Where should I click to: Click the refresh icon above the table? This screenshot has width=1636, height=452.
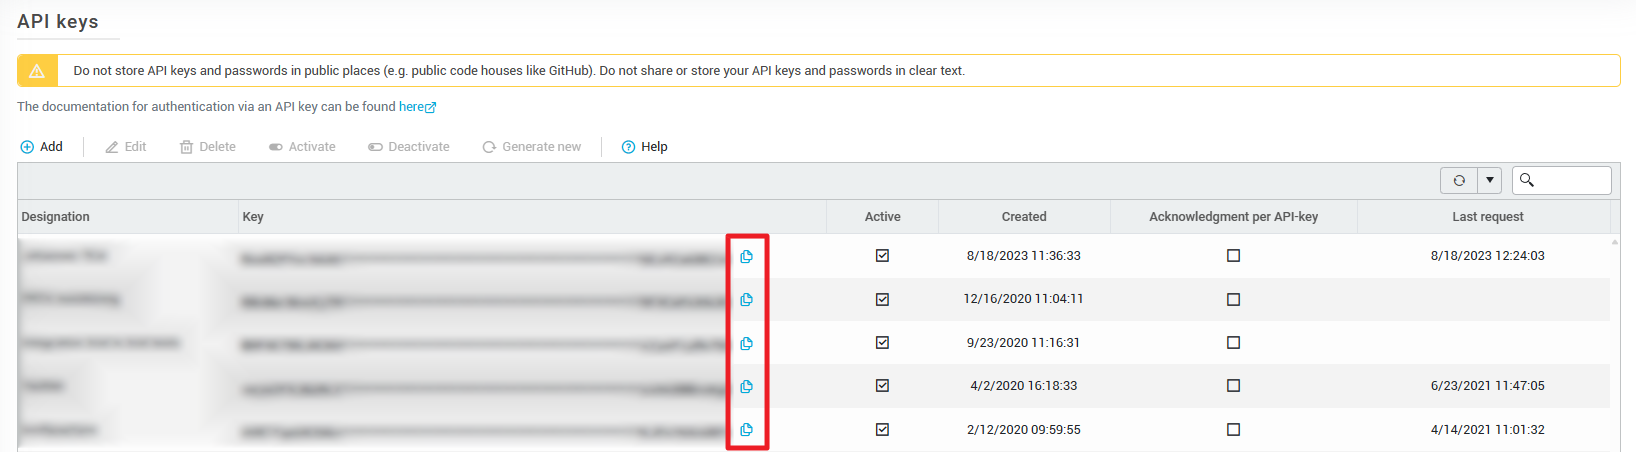click(x=1459, y=180)
